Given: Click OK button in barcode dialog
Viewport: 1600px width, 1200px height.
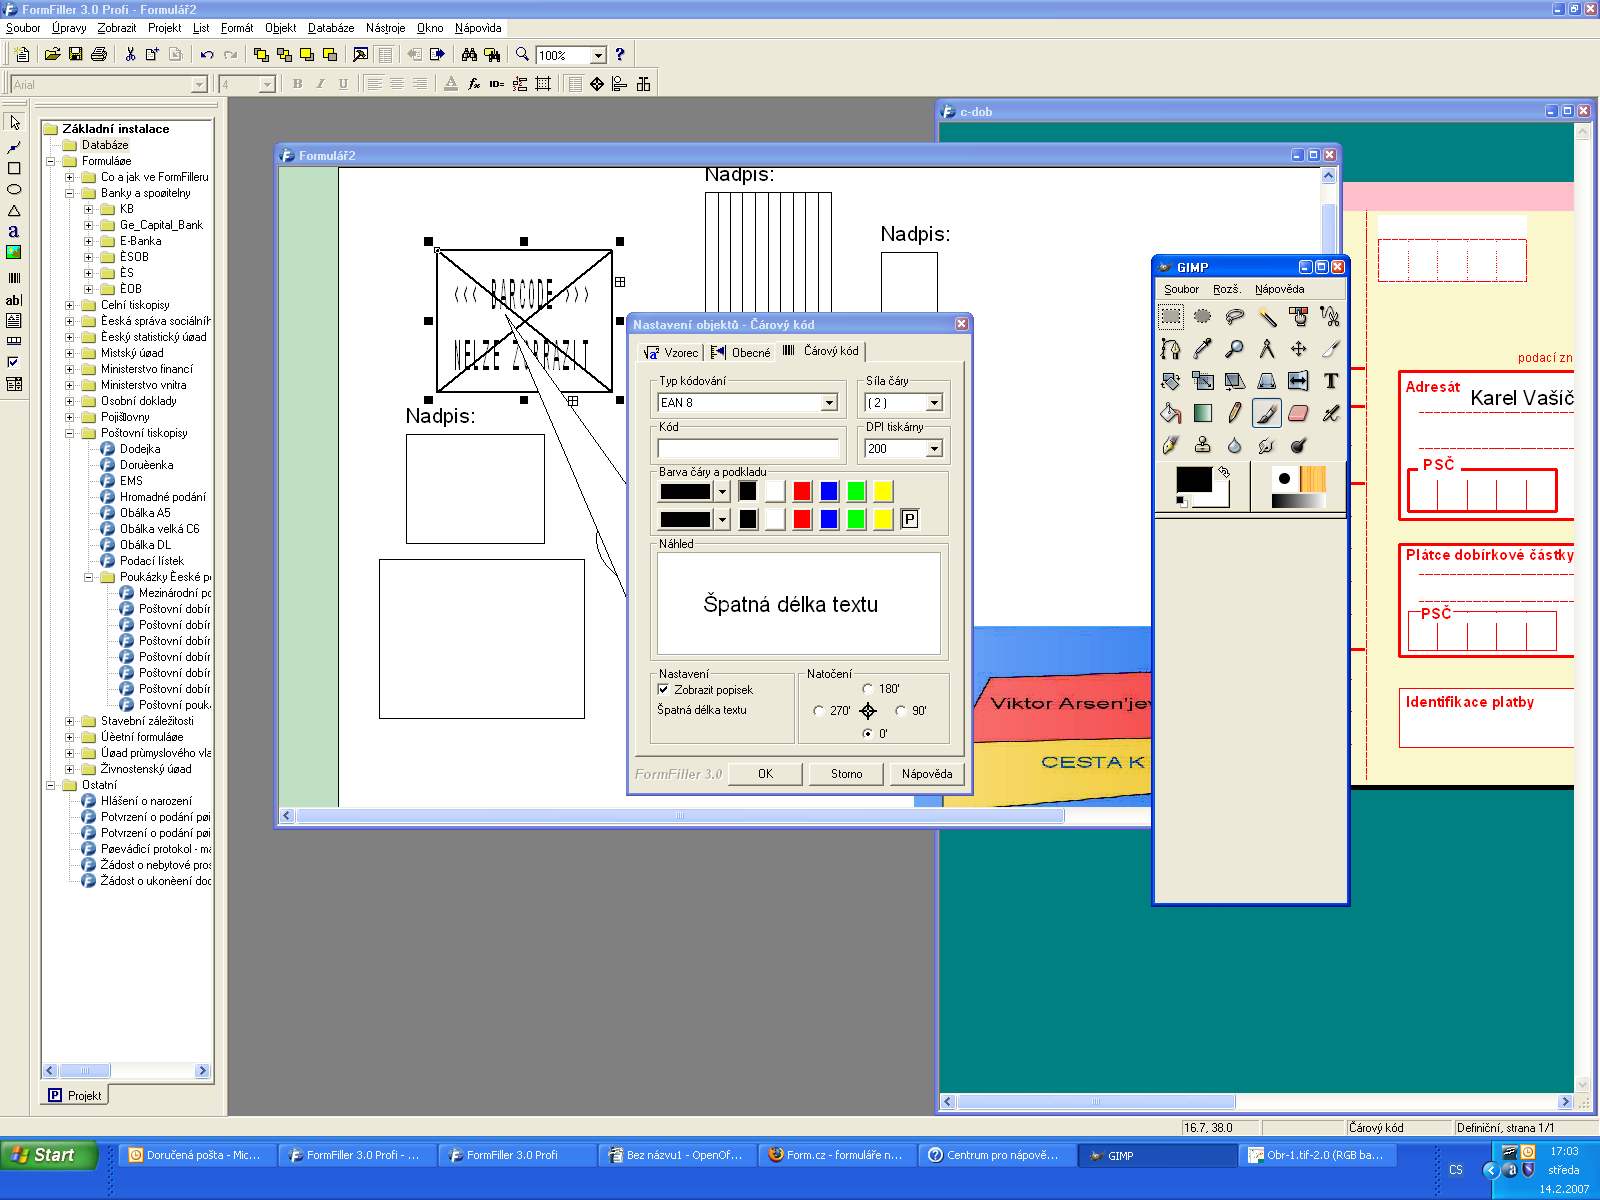Looking at the screenshot, I should coord(765,774).
